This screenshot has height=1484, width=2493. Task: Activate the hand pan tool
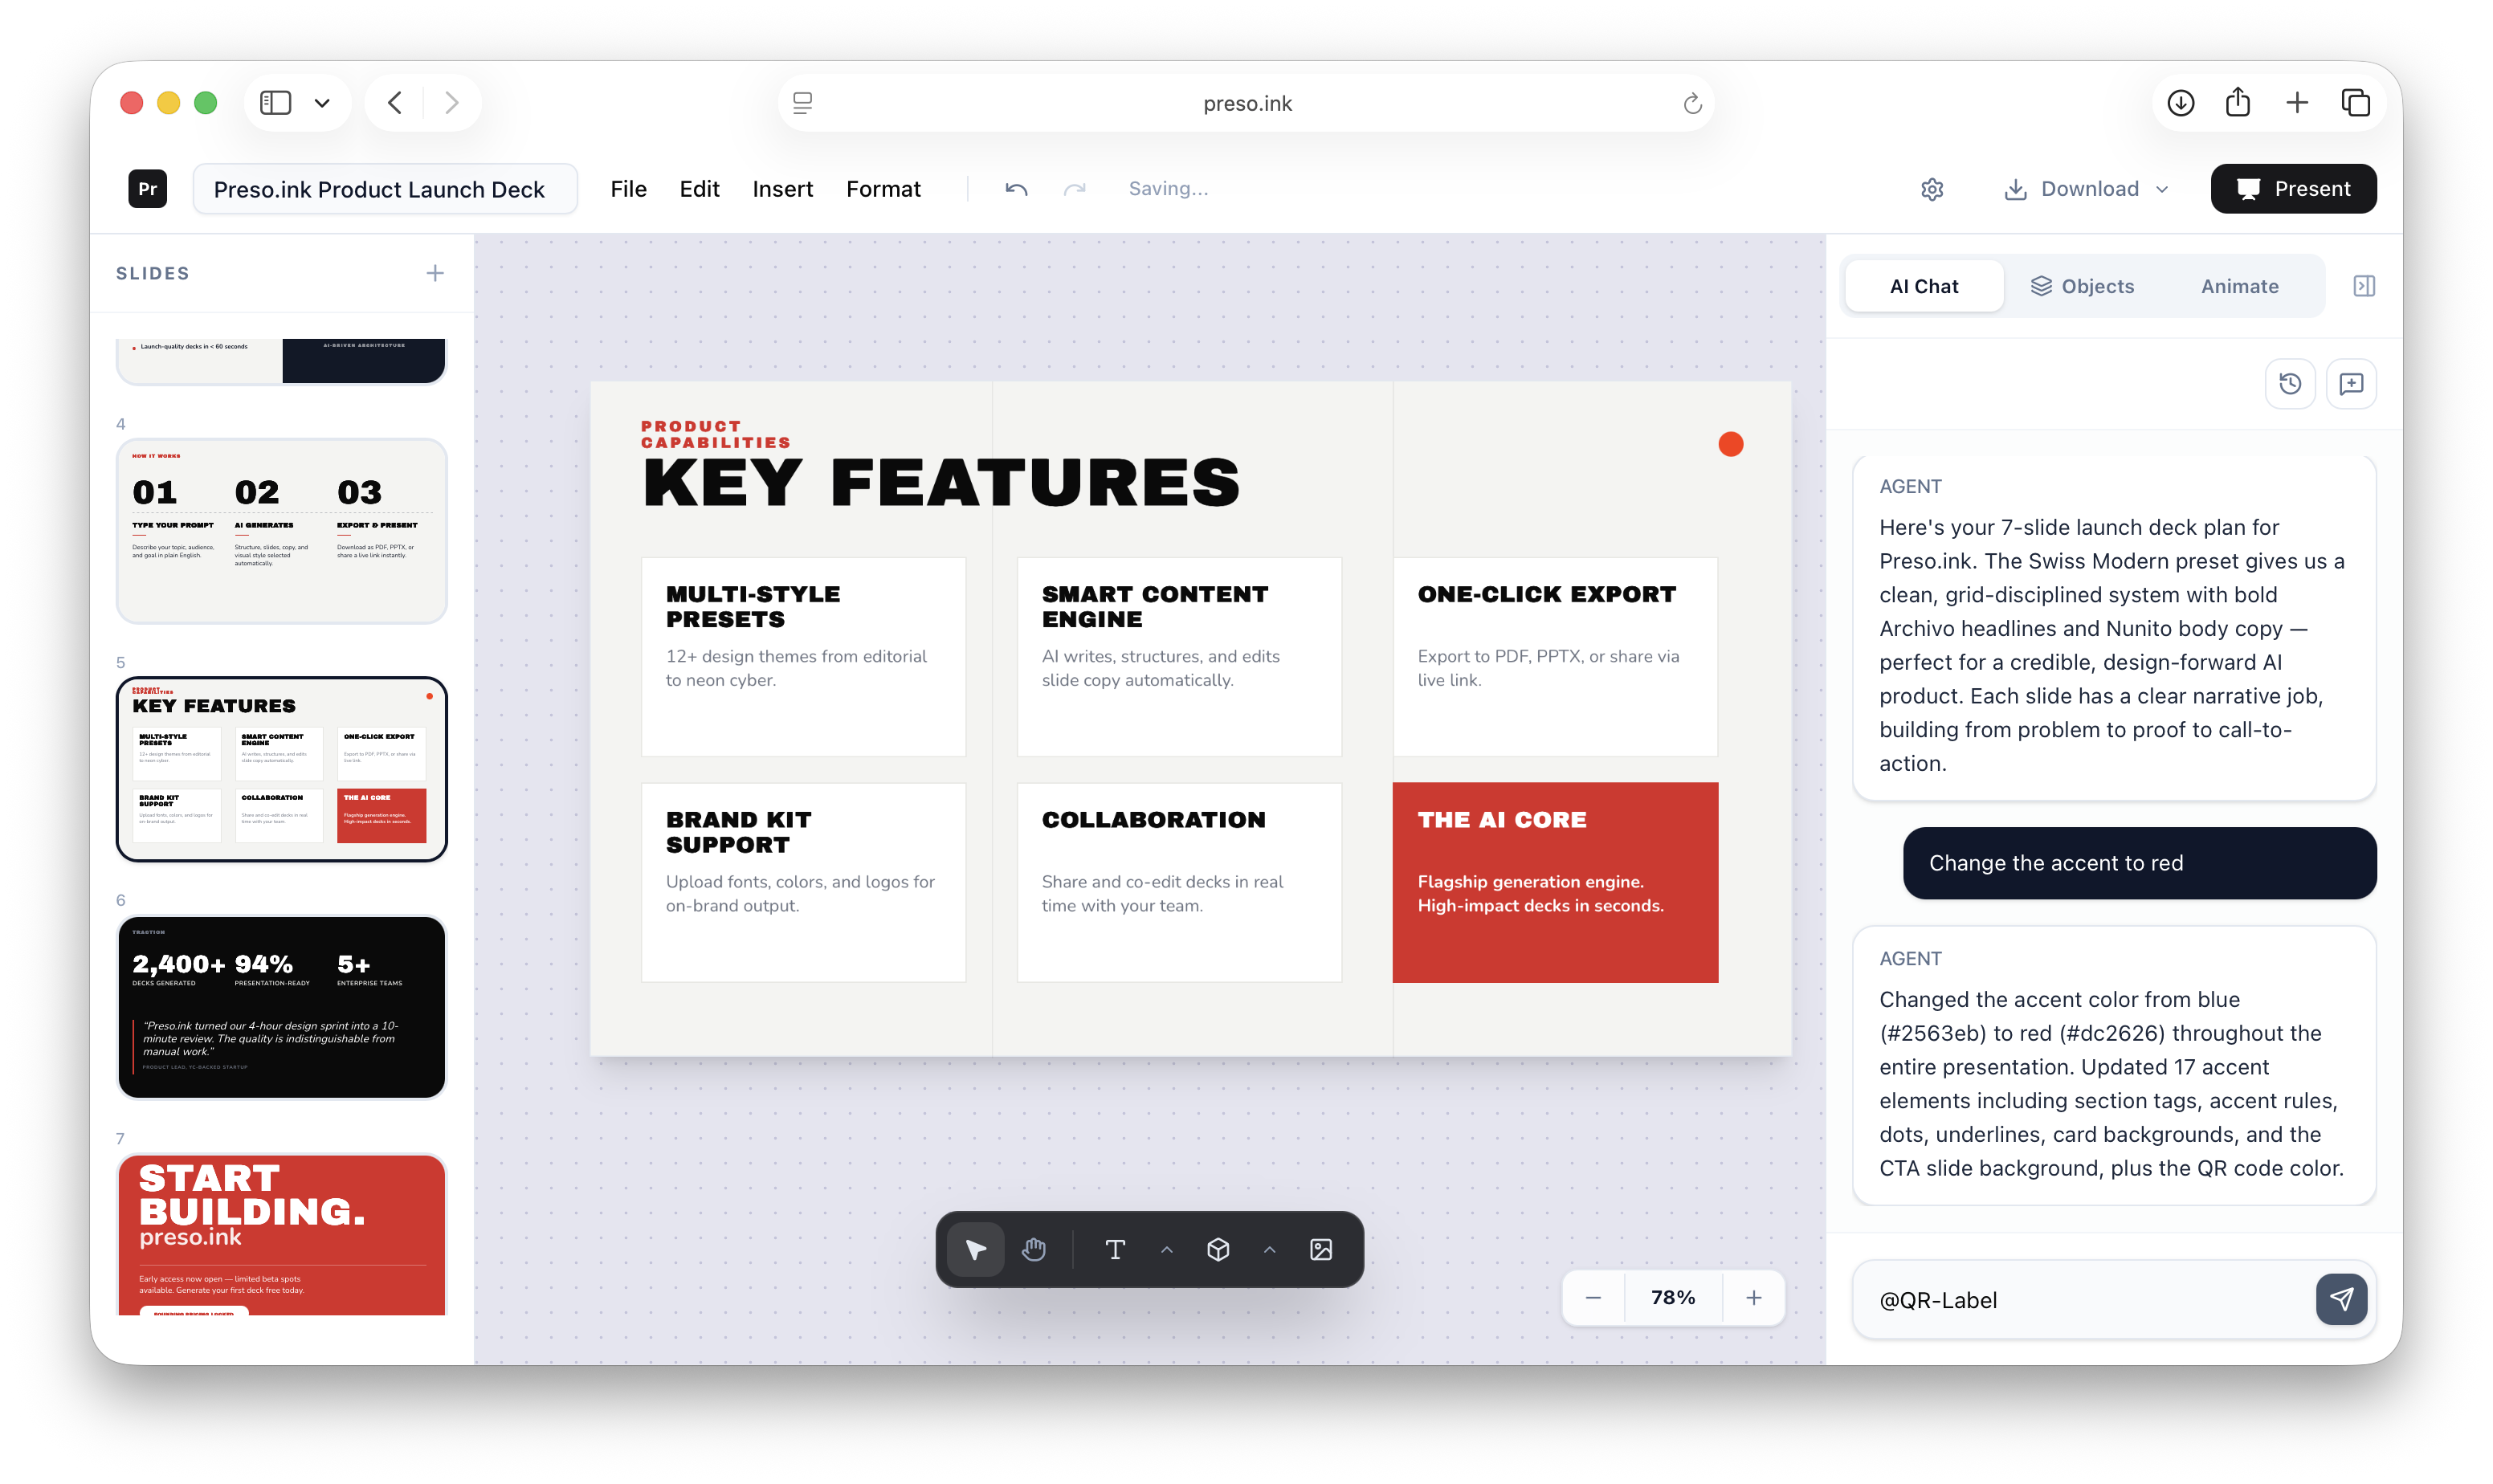(x=1033, y=1248)
